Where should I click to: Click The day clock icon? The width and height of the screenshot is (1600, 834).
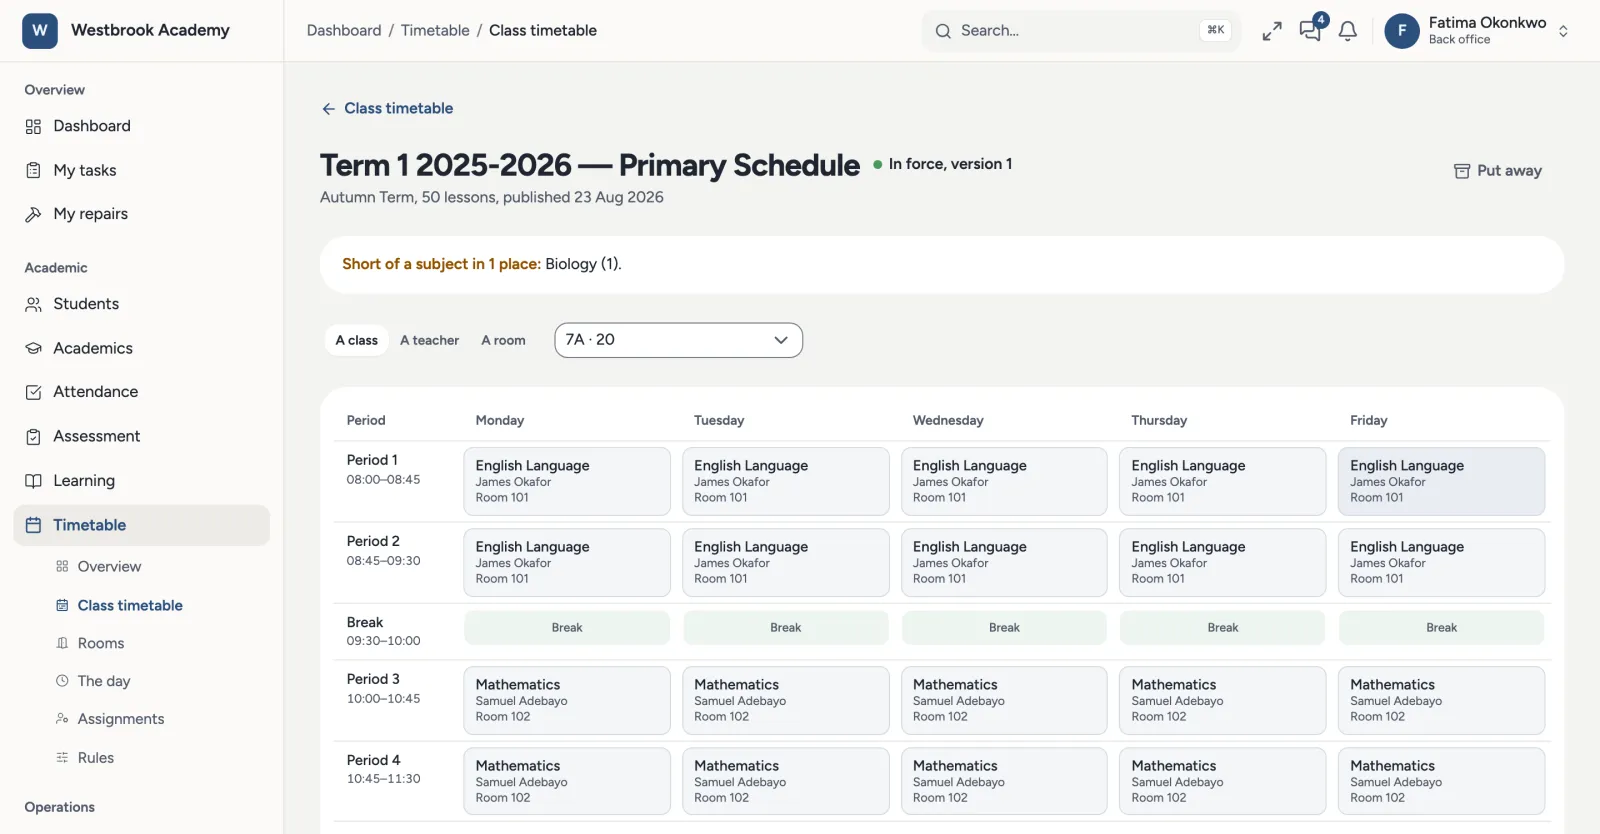click(62, 681)
